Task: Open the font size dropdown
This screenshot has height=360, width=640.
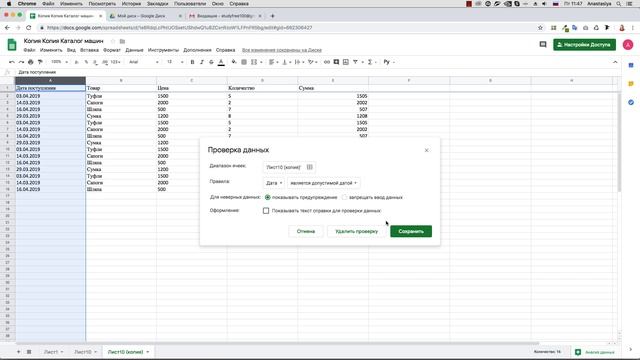Action: pos(175,62)
